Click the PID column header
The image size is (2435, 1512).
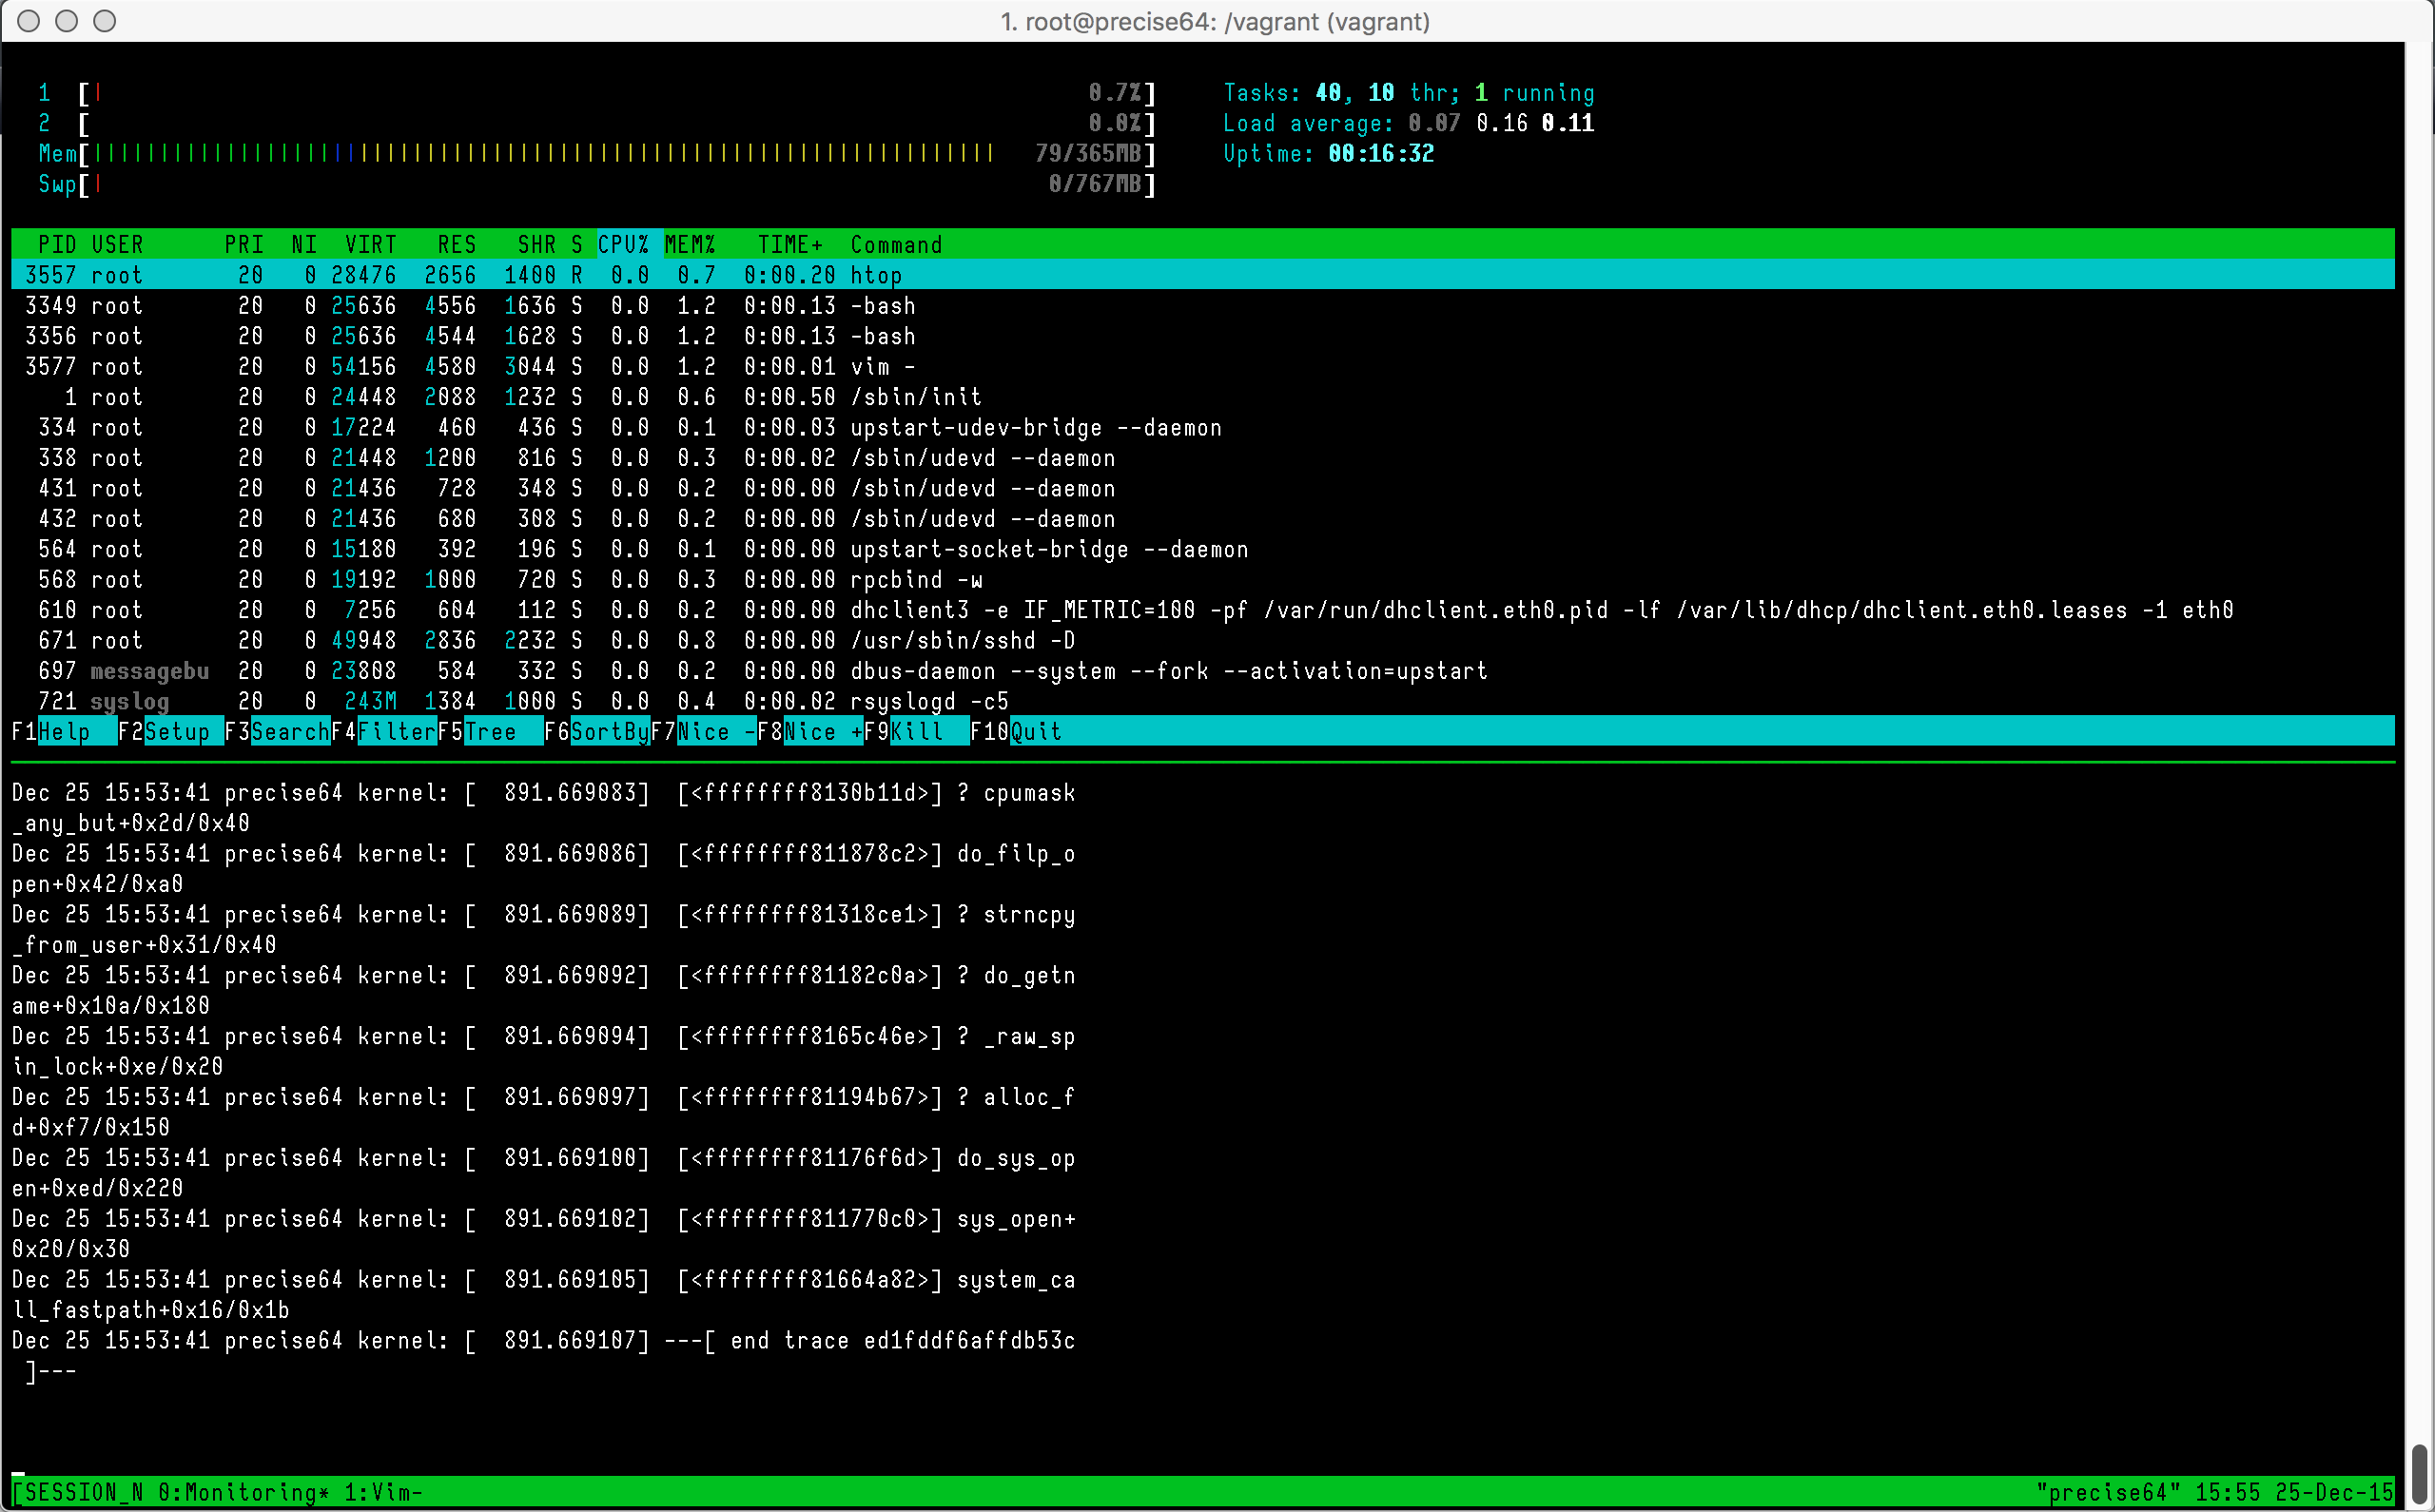[x=56, y=245]
